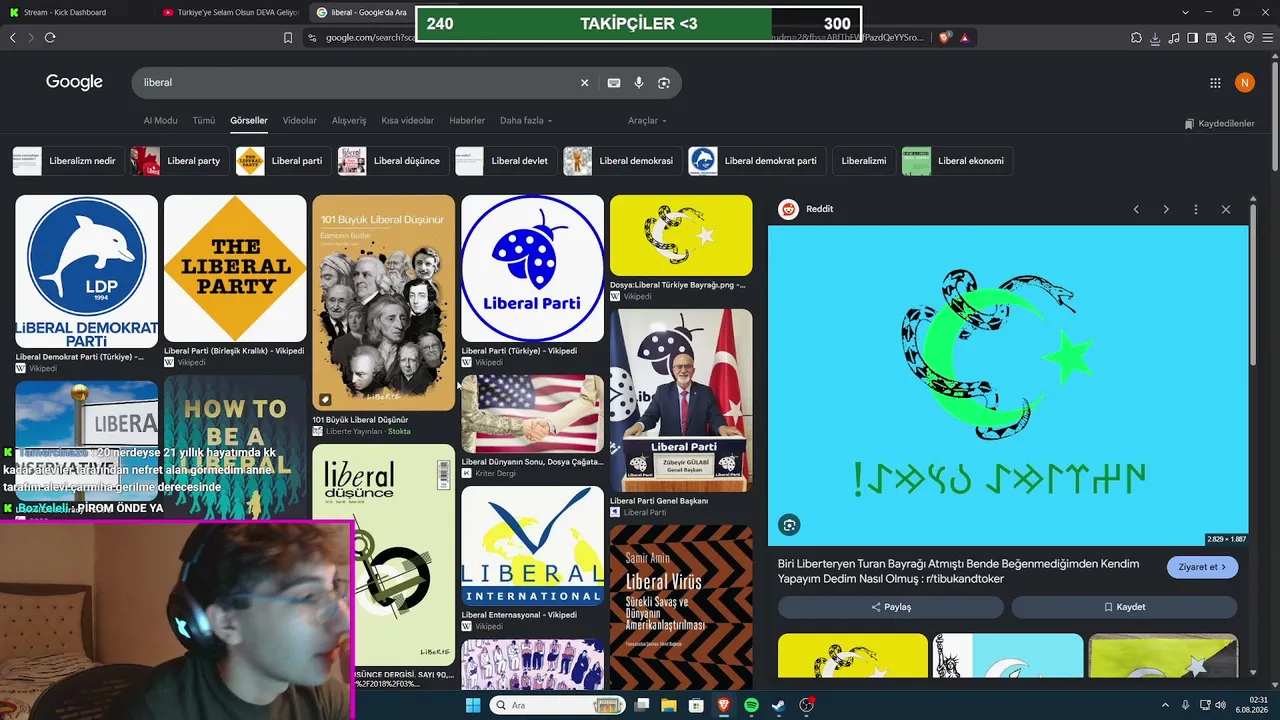Select the Tümü results tab
Image resolution: width=1280 pixels, height=720 pixels.
click(x=204, y=121)
